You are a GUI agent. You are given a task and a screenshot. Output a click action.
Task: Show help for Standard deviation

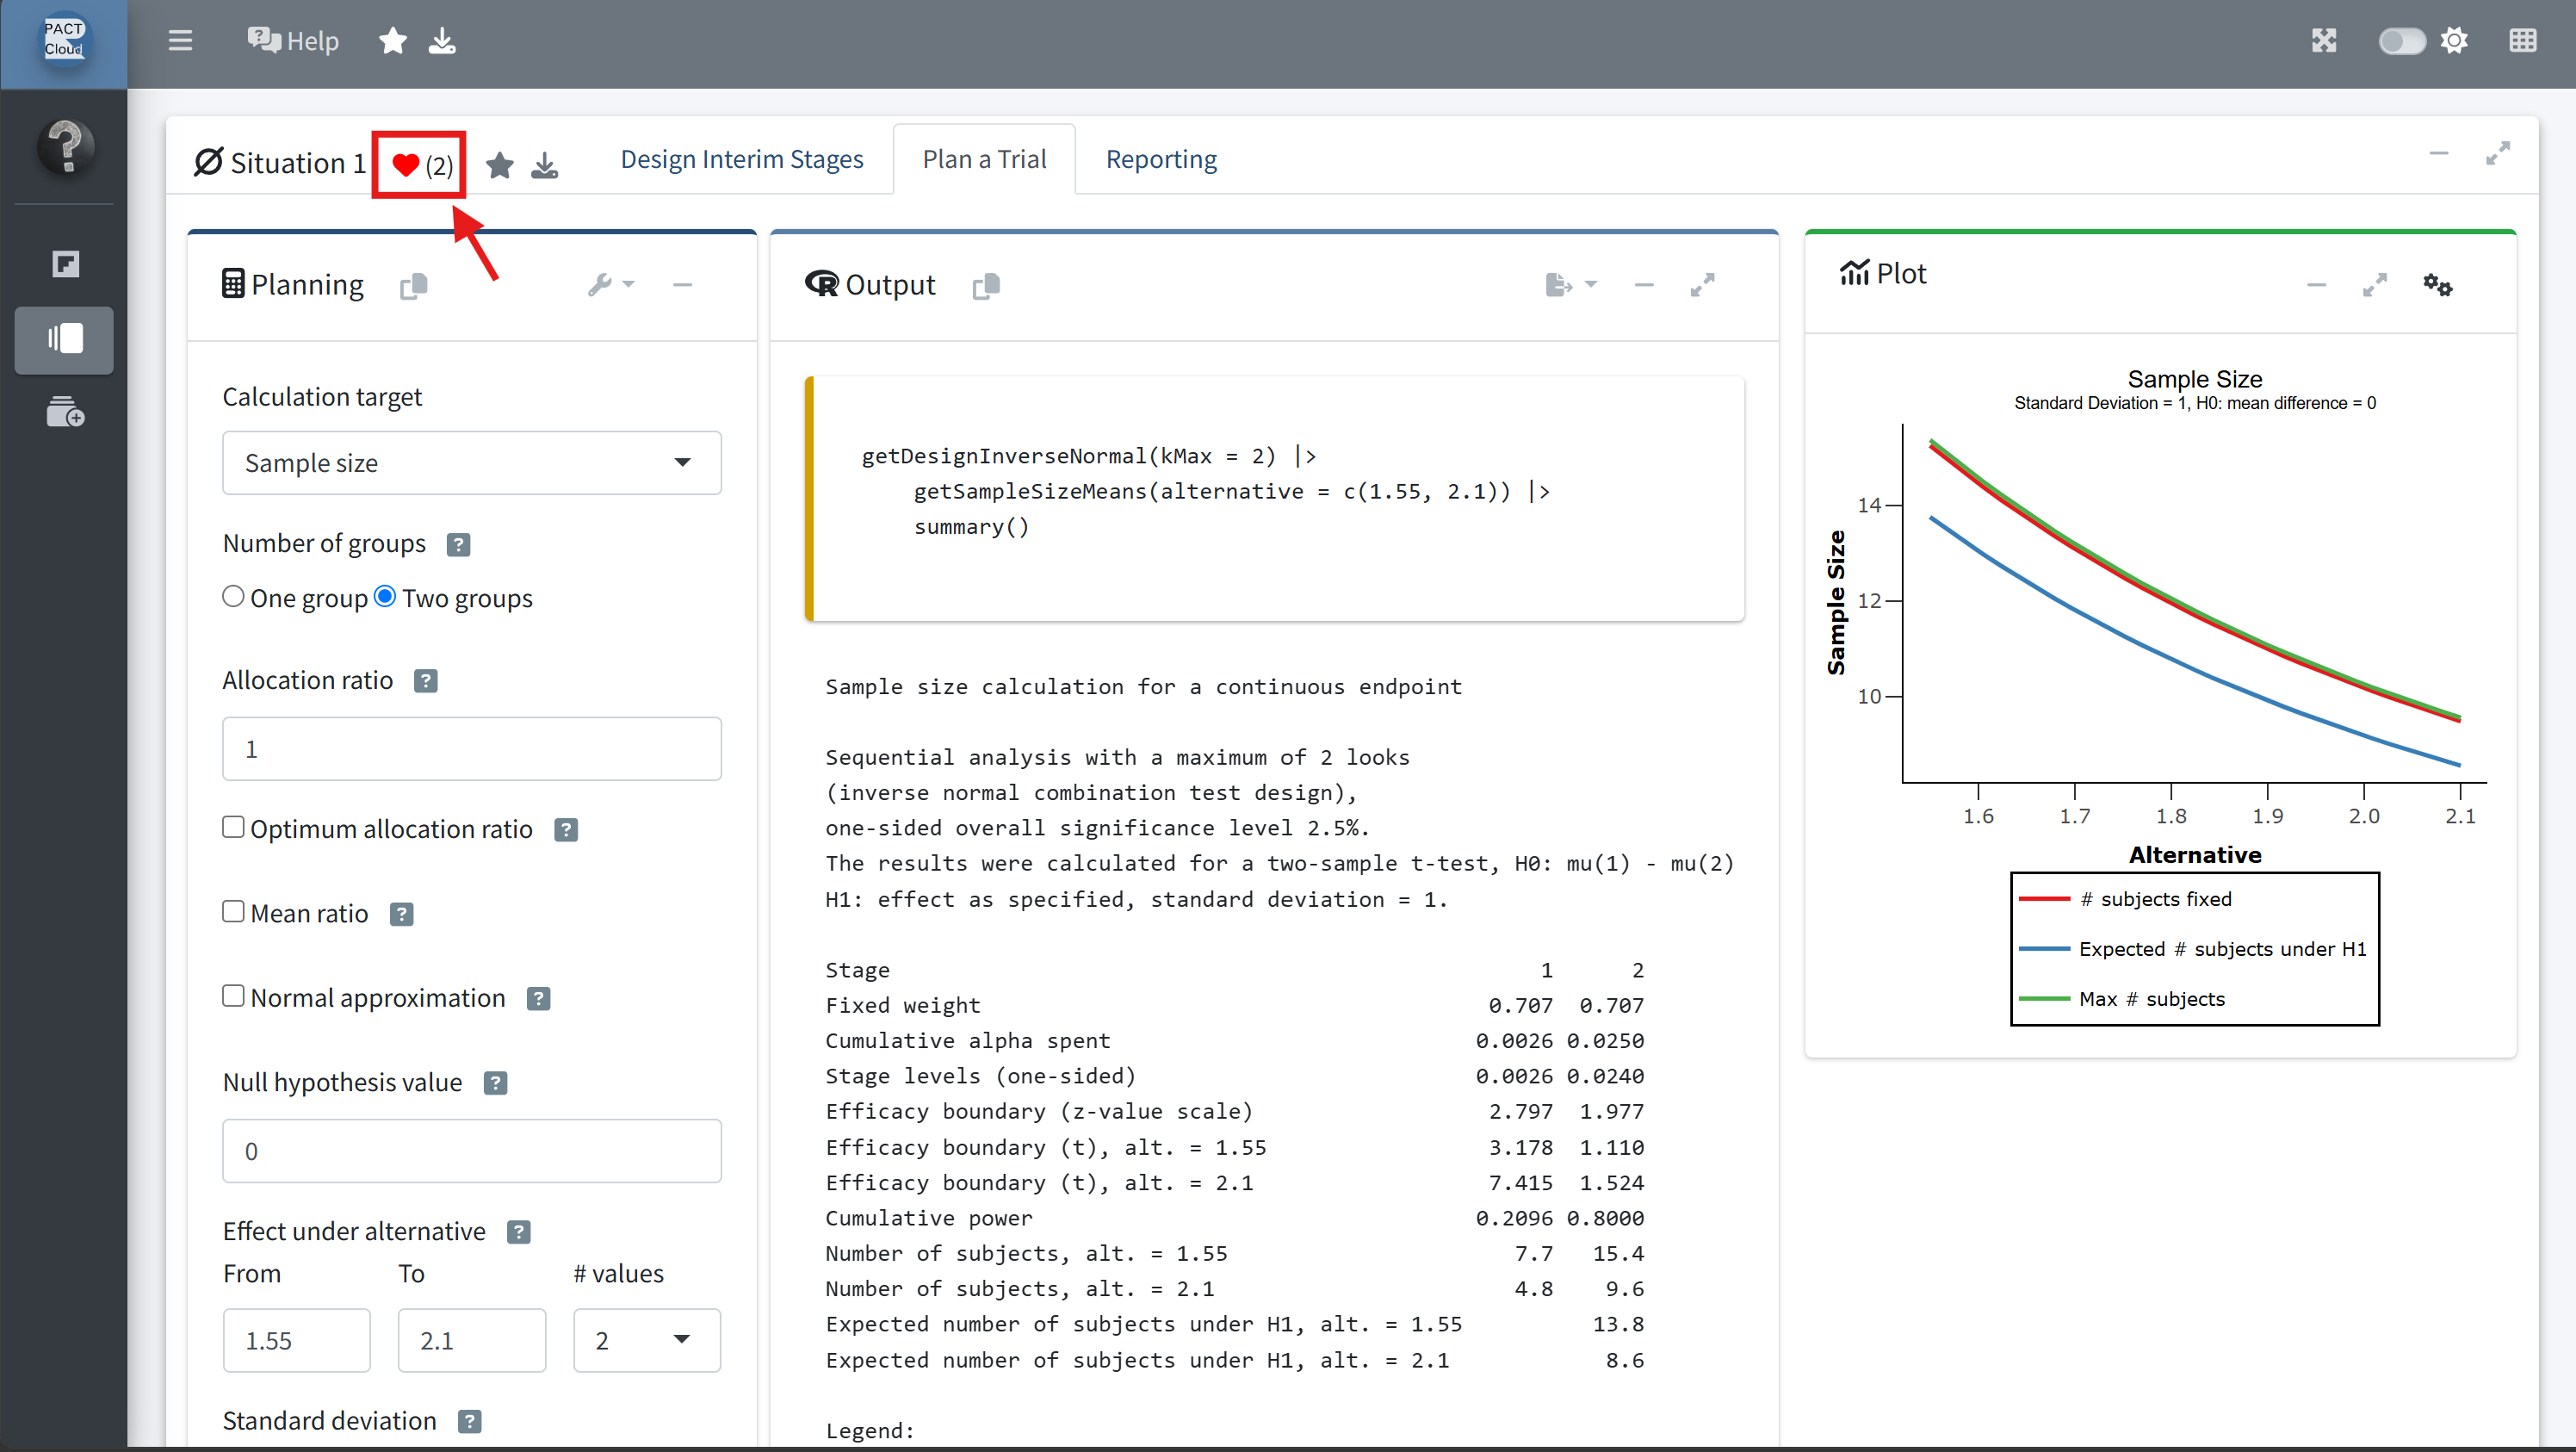tap(470, 1422)
